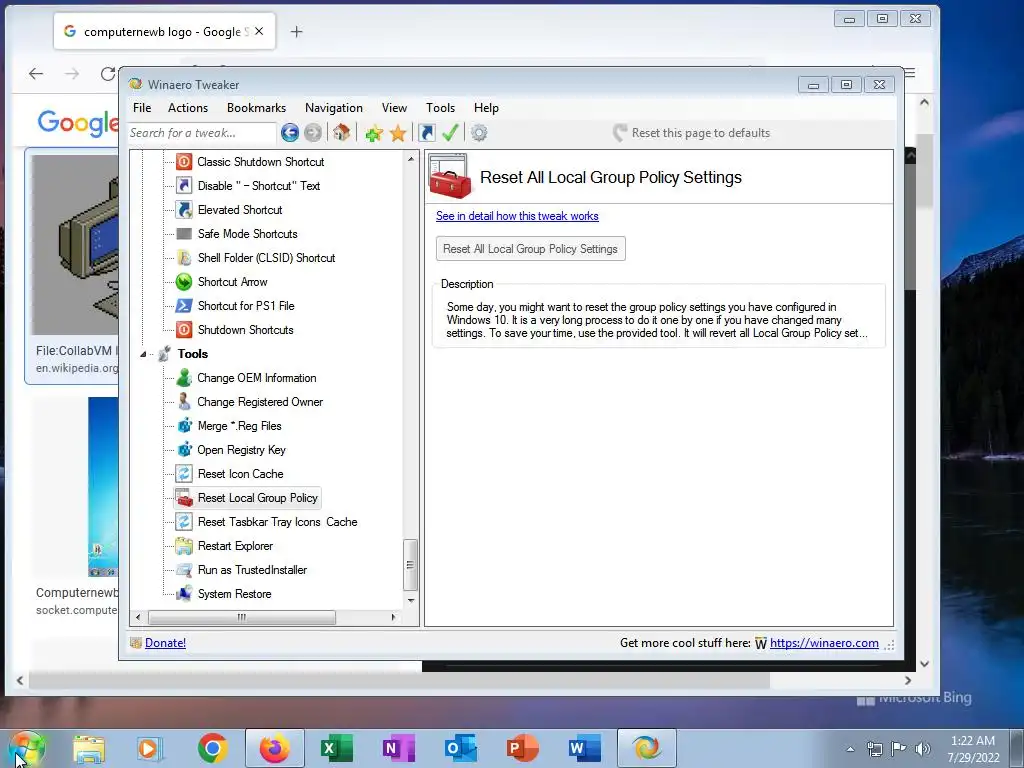The image size is (1024, 768).
Task: Open Word from the taskbar
Action: (x=584, y=748)
